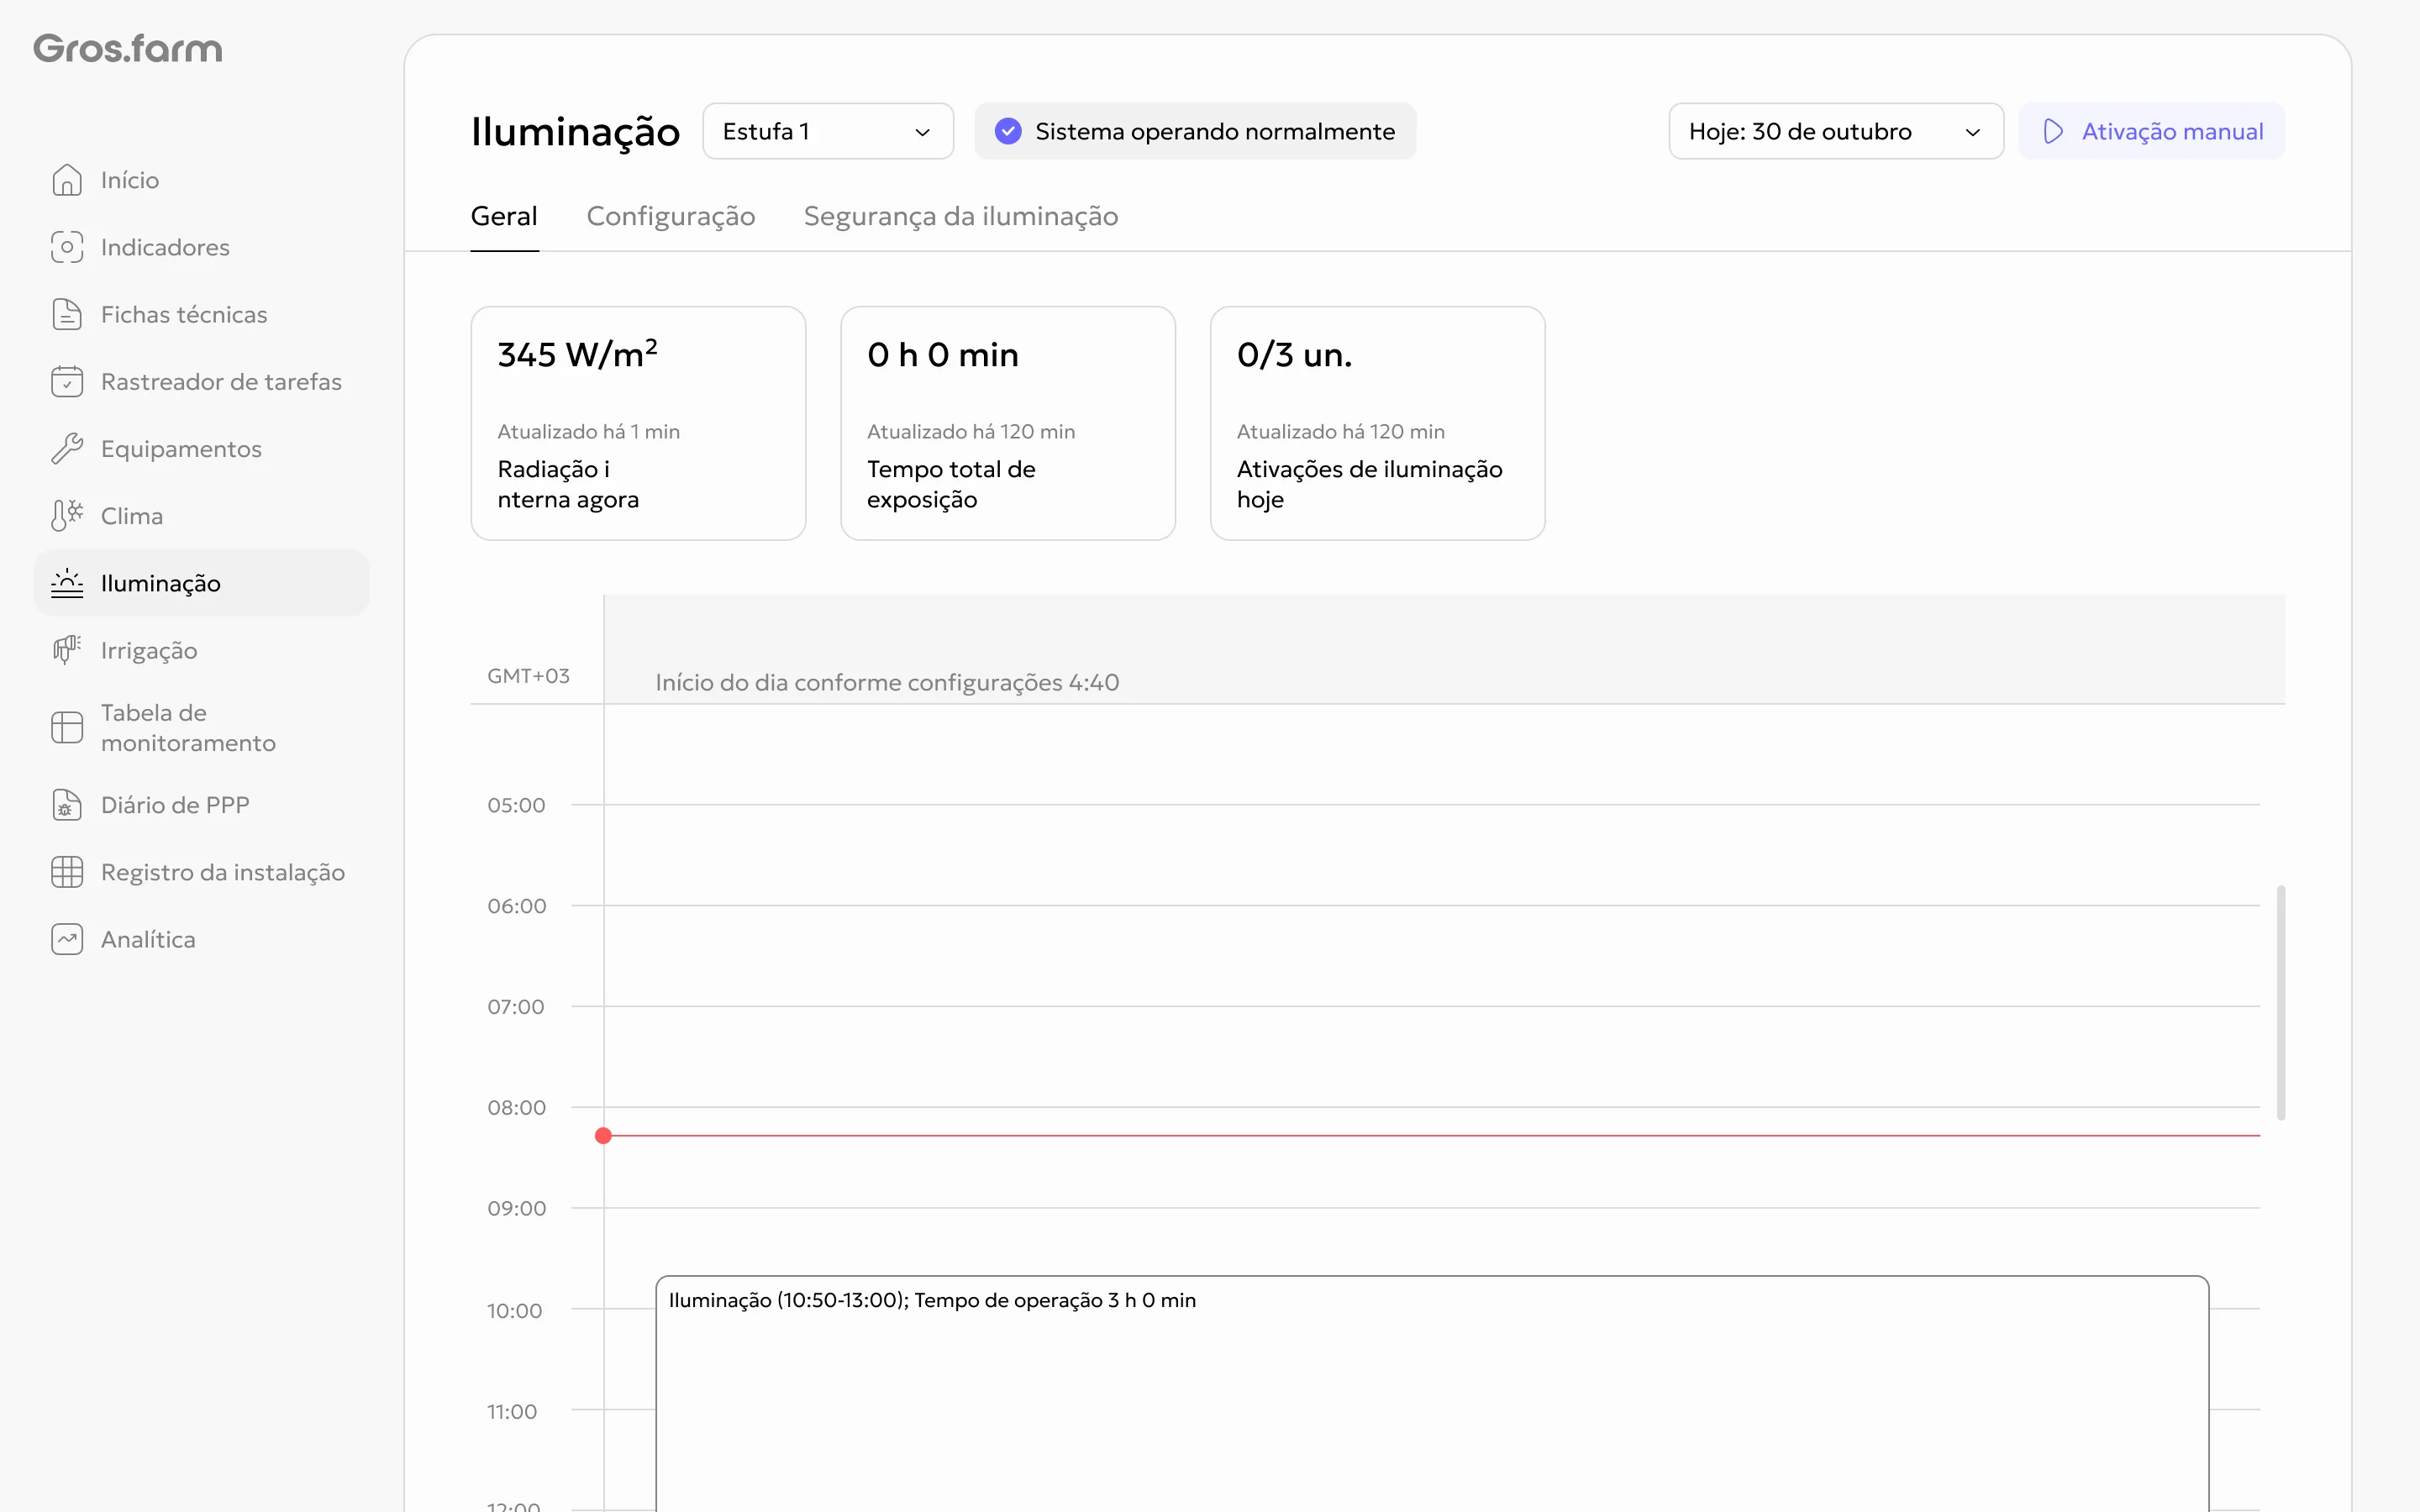This screenshot has width=2420, height=1512.
Task: Click the Registro da instalação grid icon
Action: pyautogui.click(x=67, y=872)
